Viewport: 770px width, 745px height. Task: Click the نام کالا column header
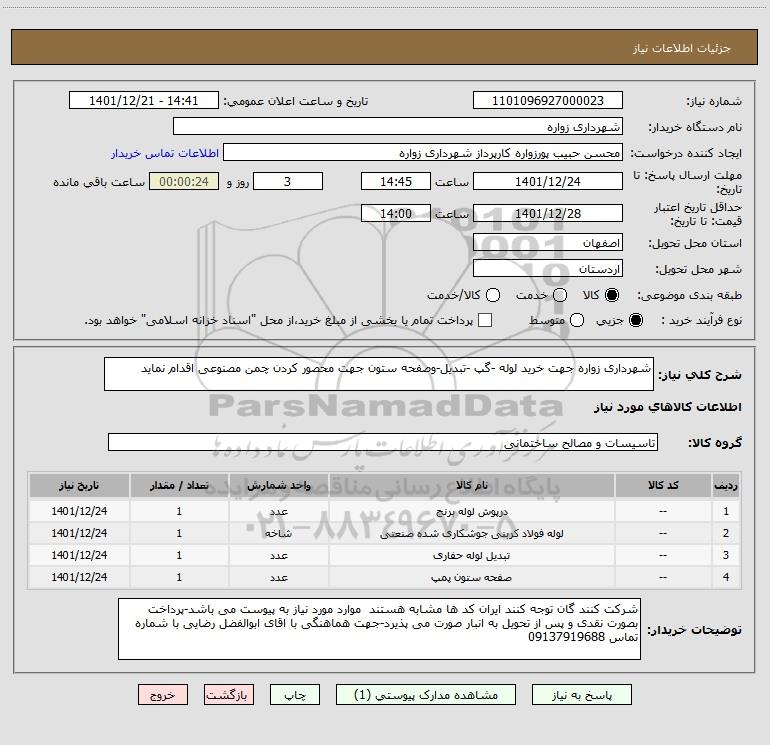click(x=471, y=485)
